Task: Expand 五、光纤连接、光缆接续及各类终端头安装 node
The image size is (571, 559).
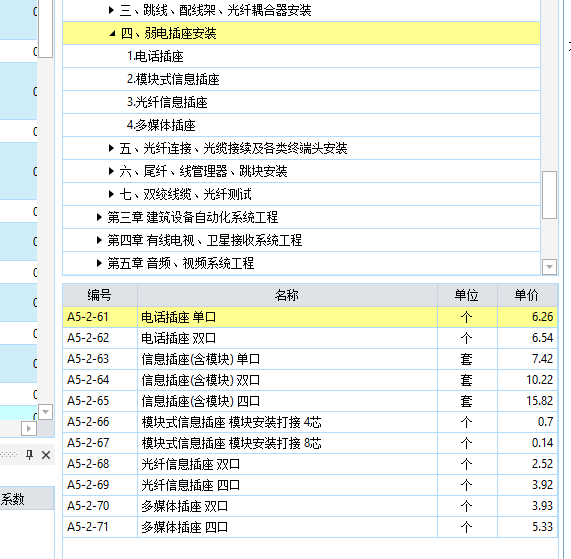Action: tap(111, 148)
